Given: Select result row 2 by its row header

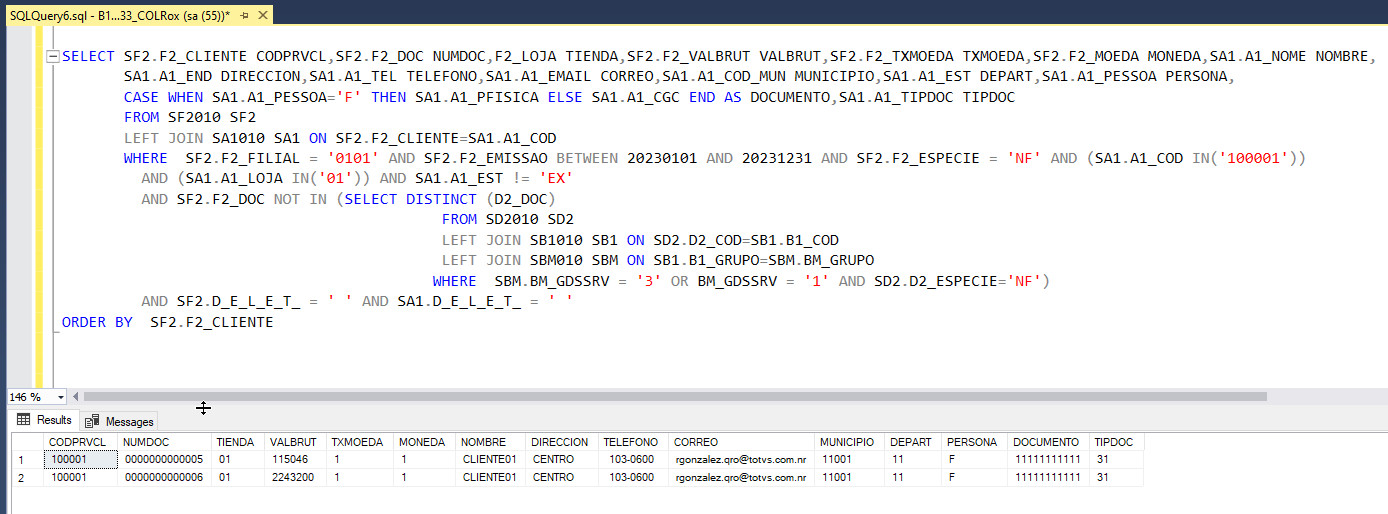Looking at the screenshot, I should click(x=27, y=478).
